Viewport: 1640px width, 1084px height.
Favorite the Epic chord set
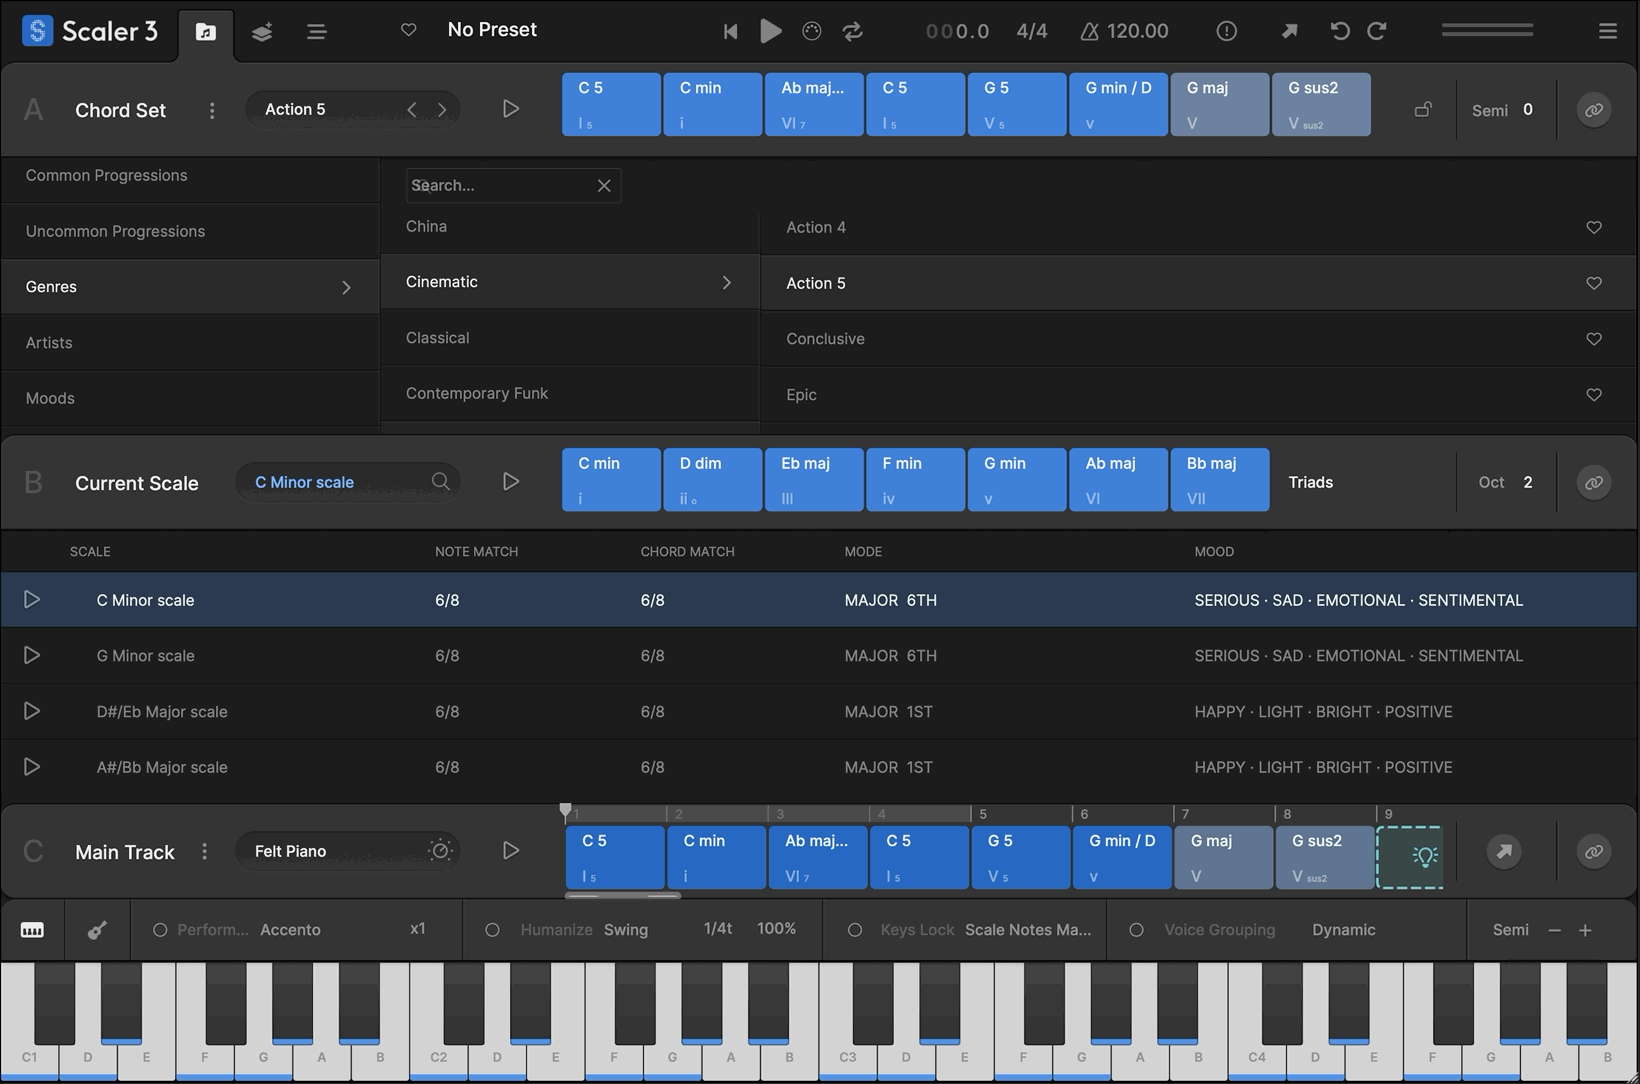coord(1594,395)
